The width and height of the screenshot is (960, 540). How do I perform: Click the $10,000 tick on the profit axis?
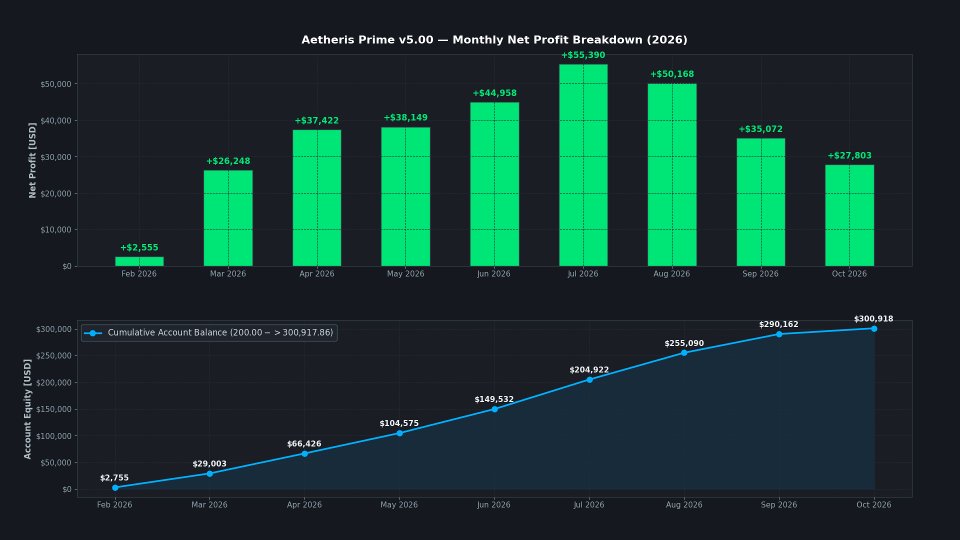[56, 230]
